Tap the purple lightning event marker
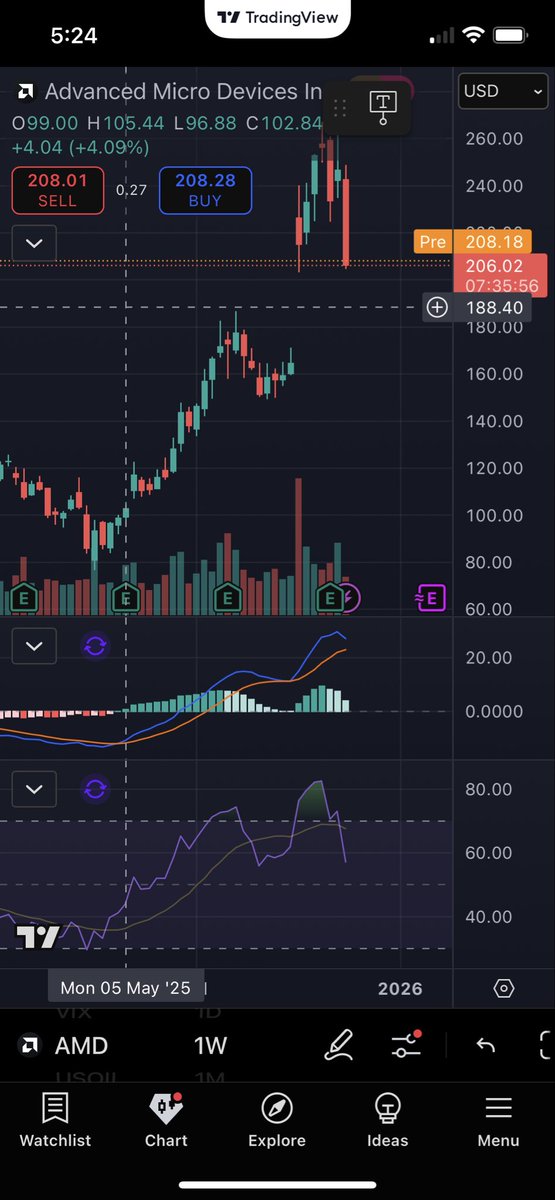This screenshot has height=1200, width=555. pyautogui.click(x=350, y=598)
